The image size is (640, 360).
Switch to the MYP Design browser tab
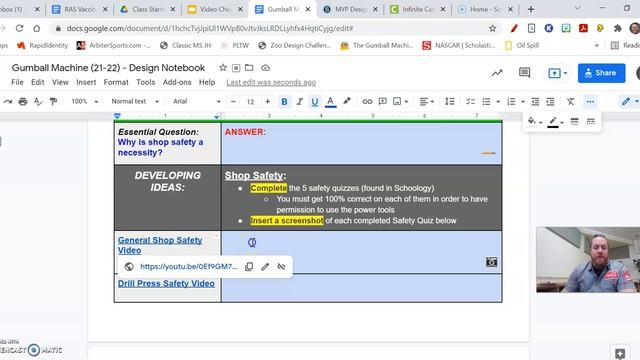click(x=350, y=9)
